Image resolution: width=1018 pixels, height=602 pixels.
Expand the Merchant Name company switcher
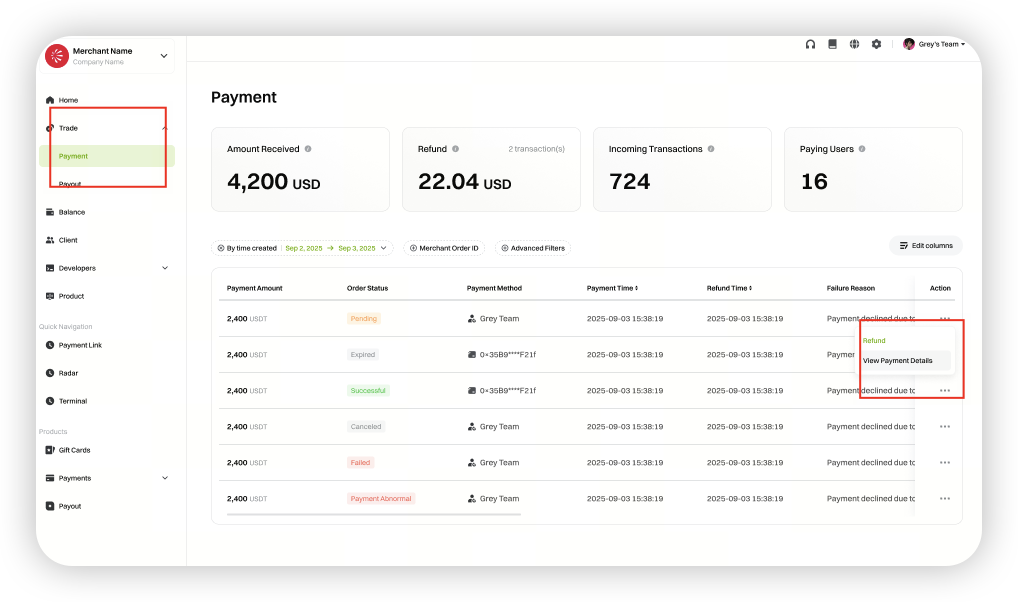[164, 56]
